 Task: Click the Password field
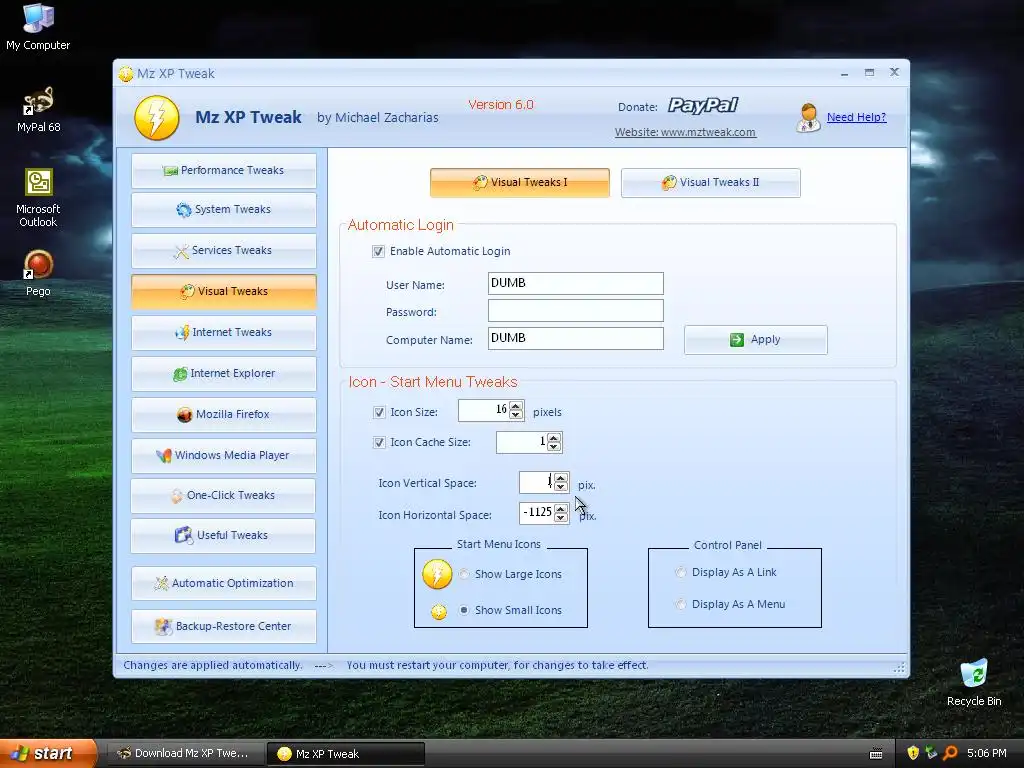pos(575,311)
